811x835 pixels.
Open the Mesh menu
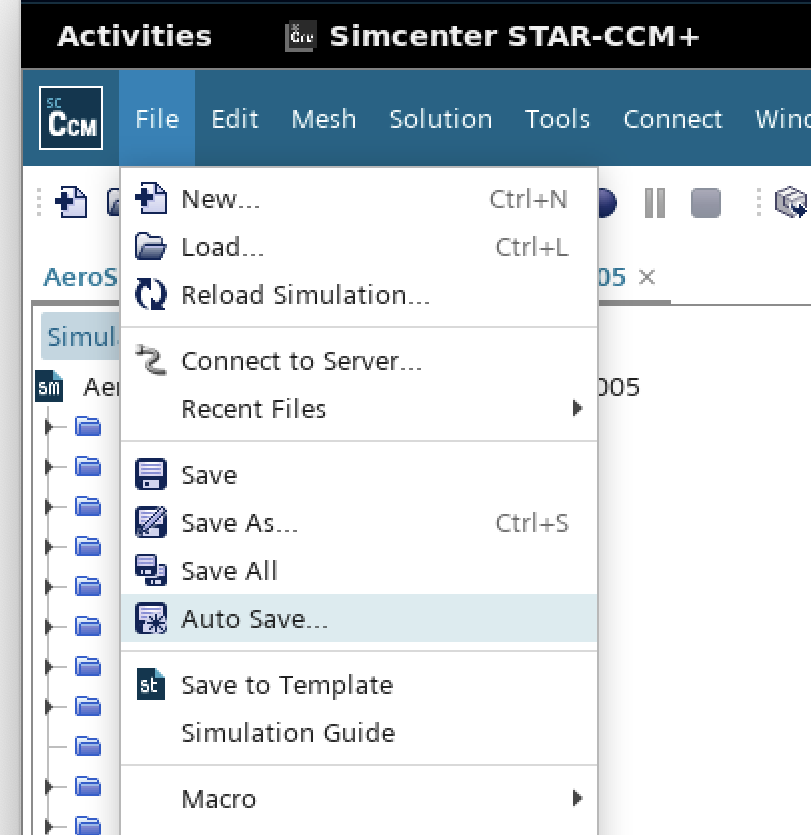(324, 118)
